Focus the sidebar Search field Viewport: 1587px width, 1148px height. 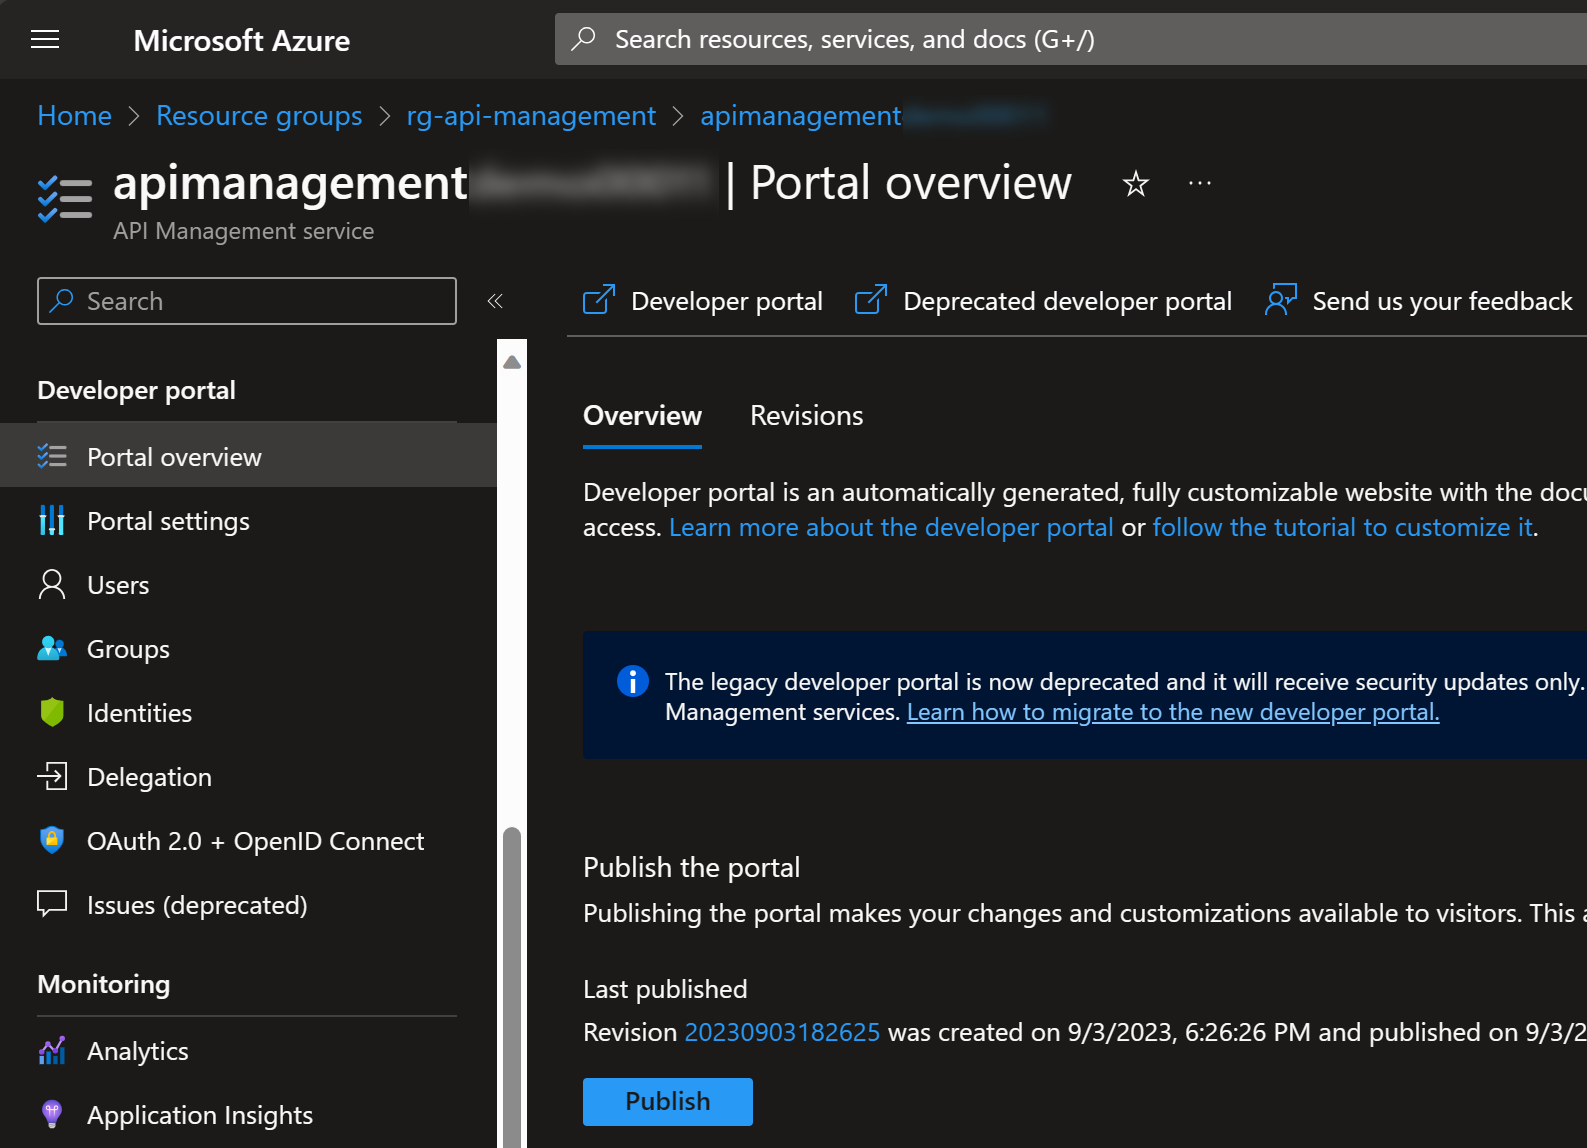click(247, 301)
